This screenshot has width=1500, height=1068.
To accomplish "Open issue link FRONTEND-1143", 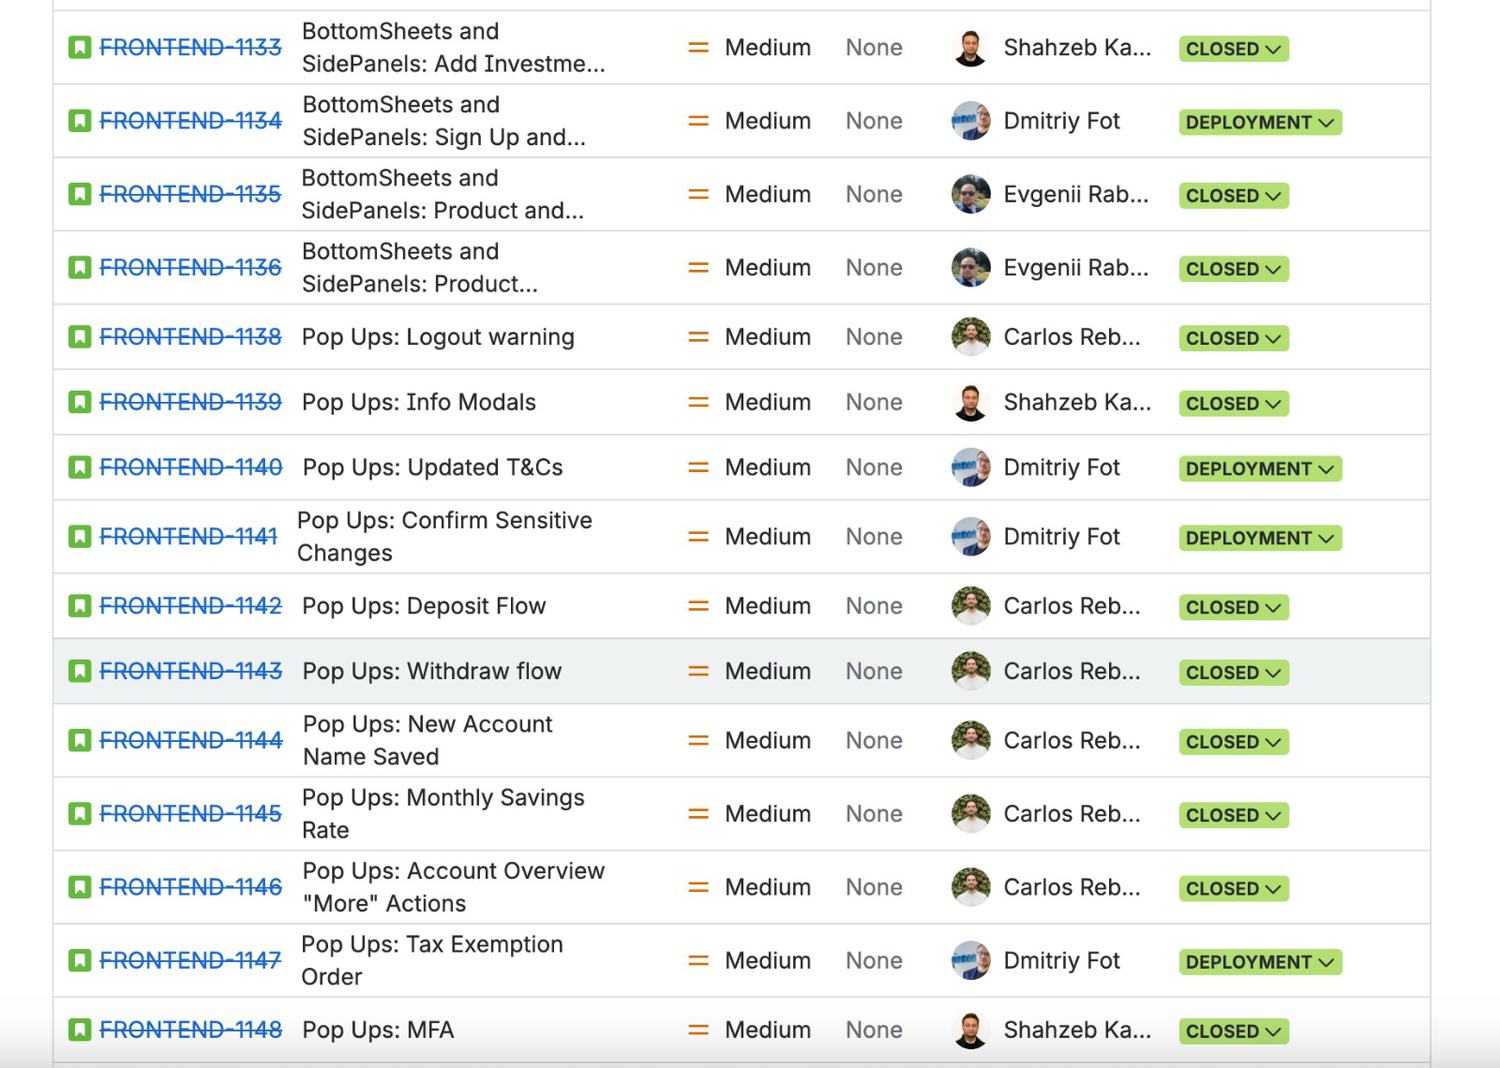I will (x=190, y=671).
